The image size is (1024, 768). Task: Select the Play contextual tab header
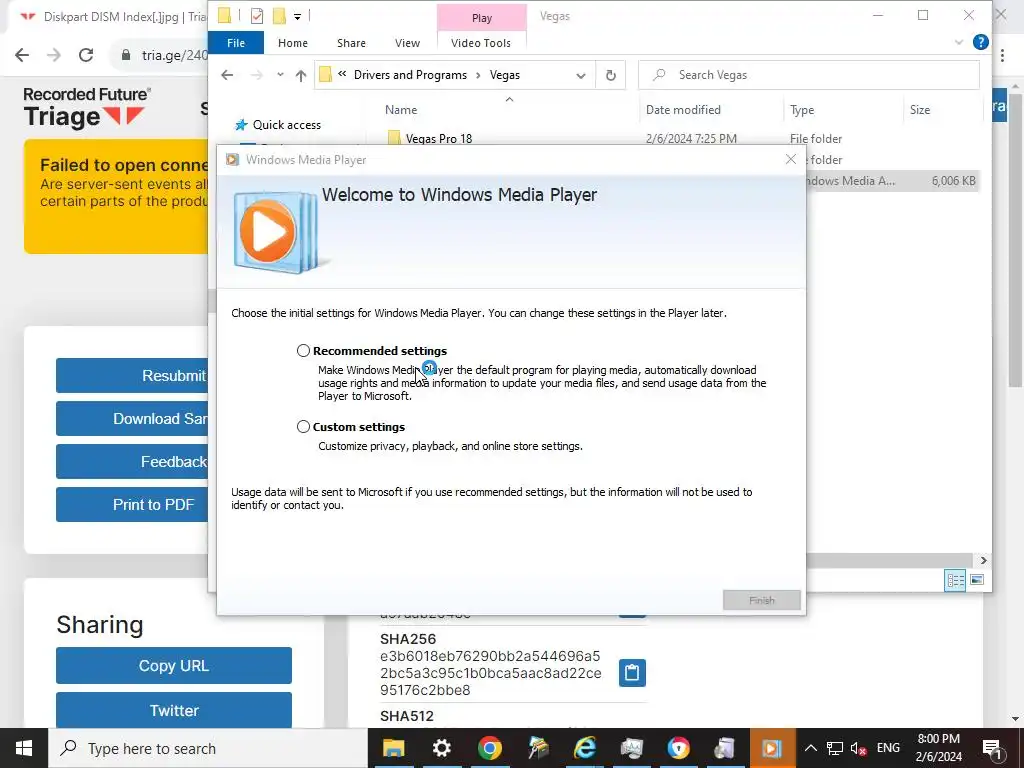click(482, 18)
